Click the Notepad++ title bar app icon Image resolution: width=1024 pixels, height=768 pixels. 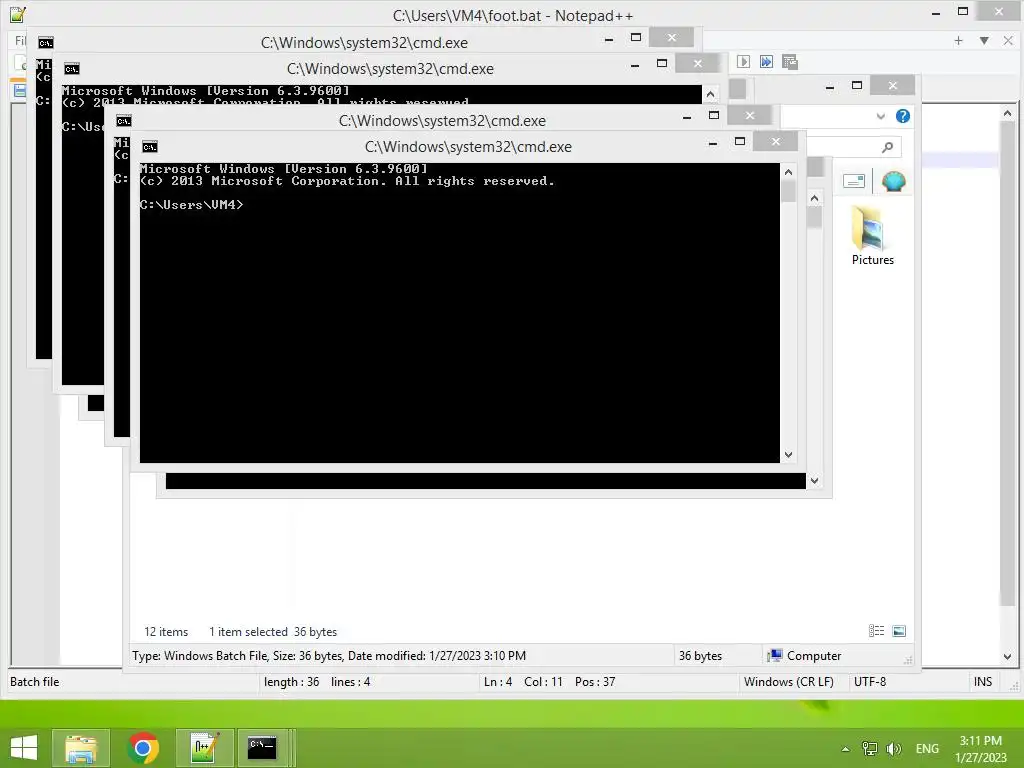coord(18,14)
